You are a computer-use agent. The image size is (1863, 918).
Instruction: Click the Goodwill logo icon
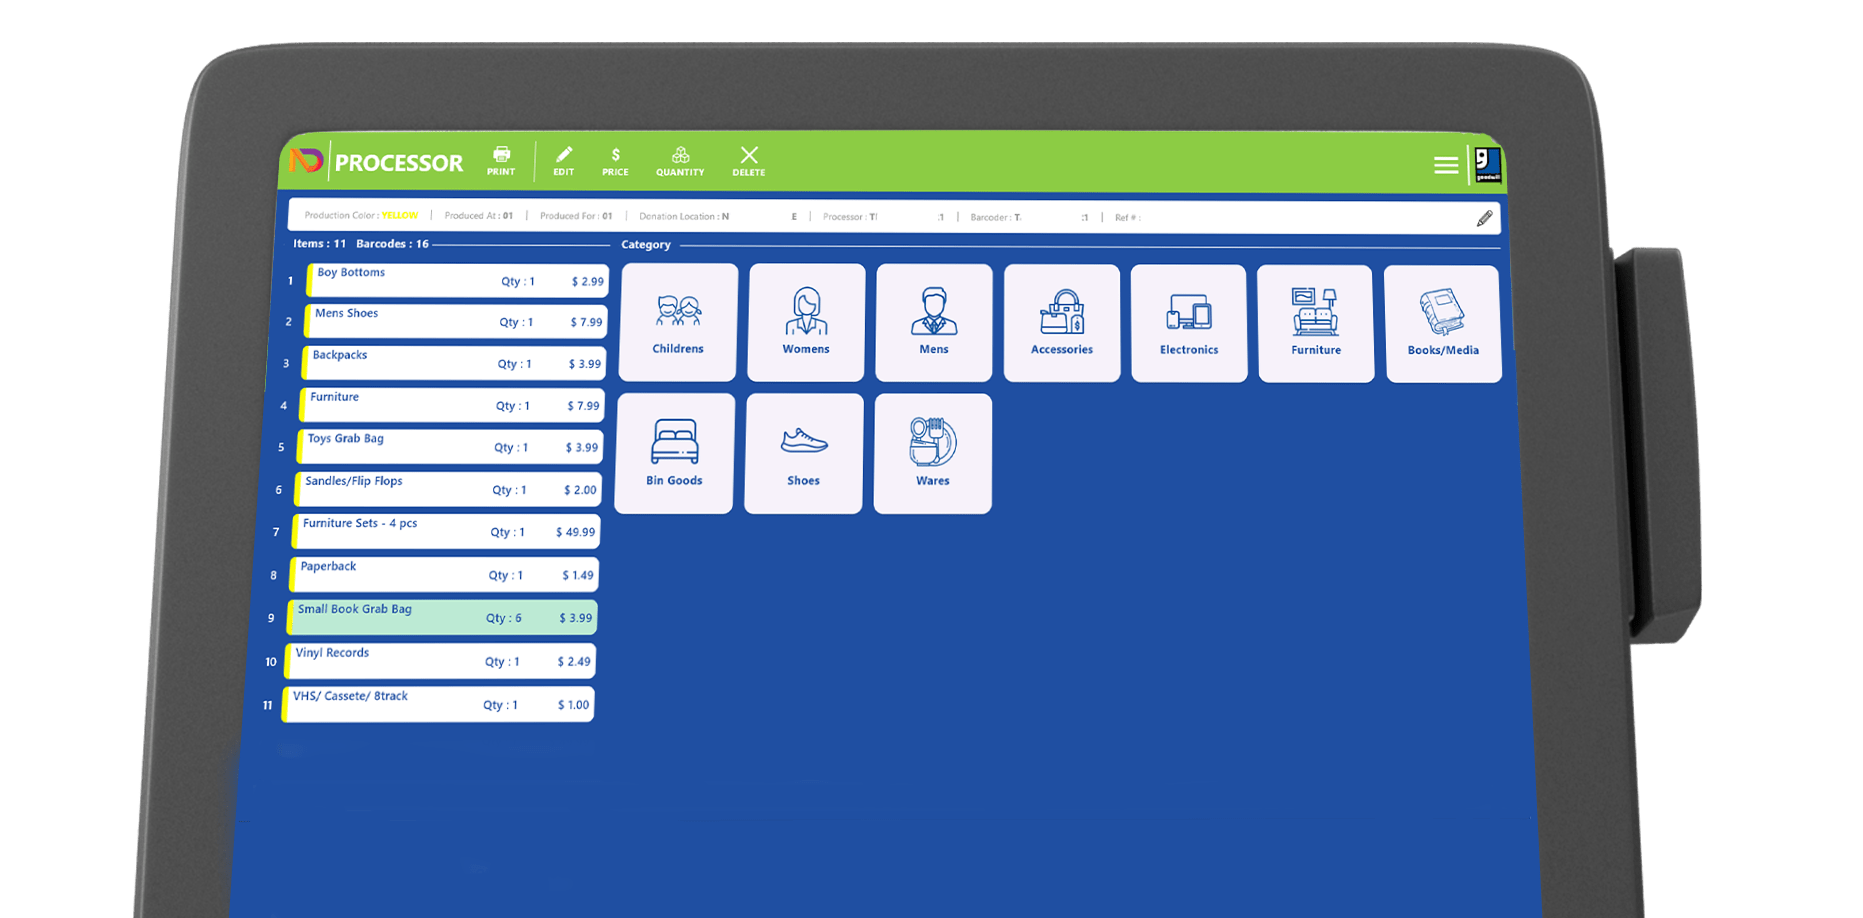[x=1487, y=164]
